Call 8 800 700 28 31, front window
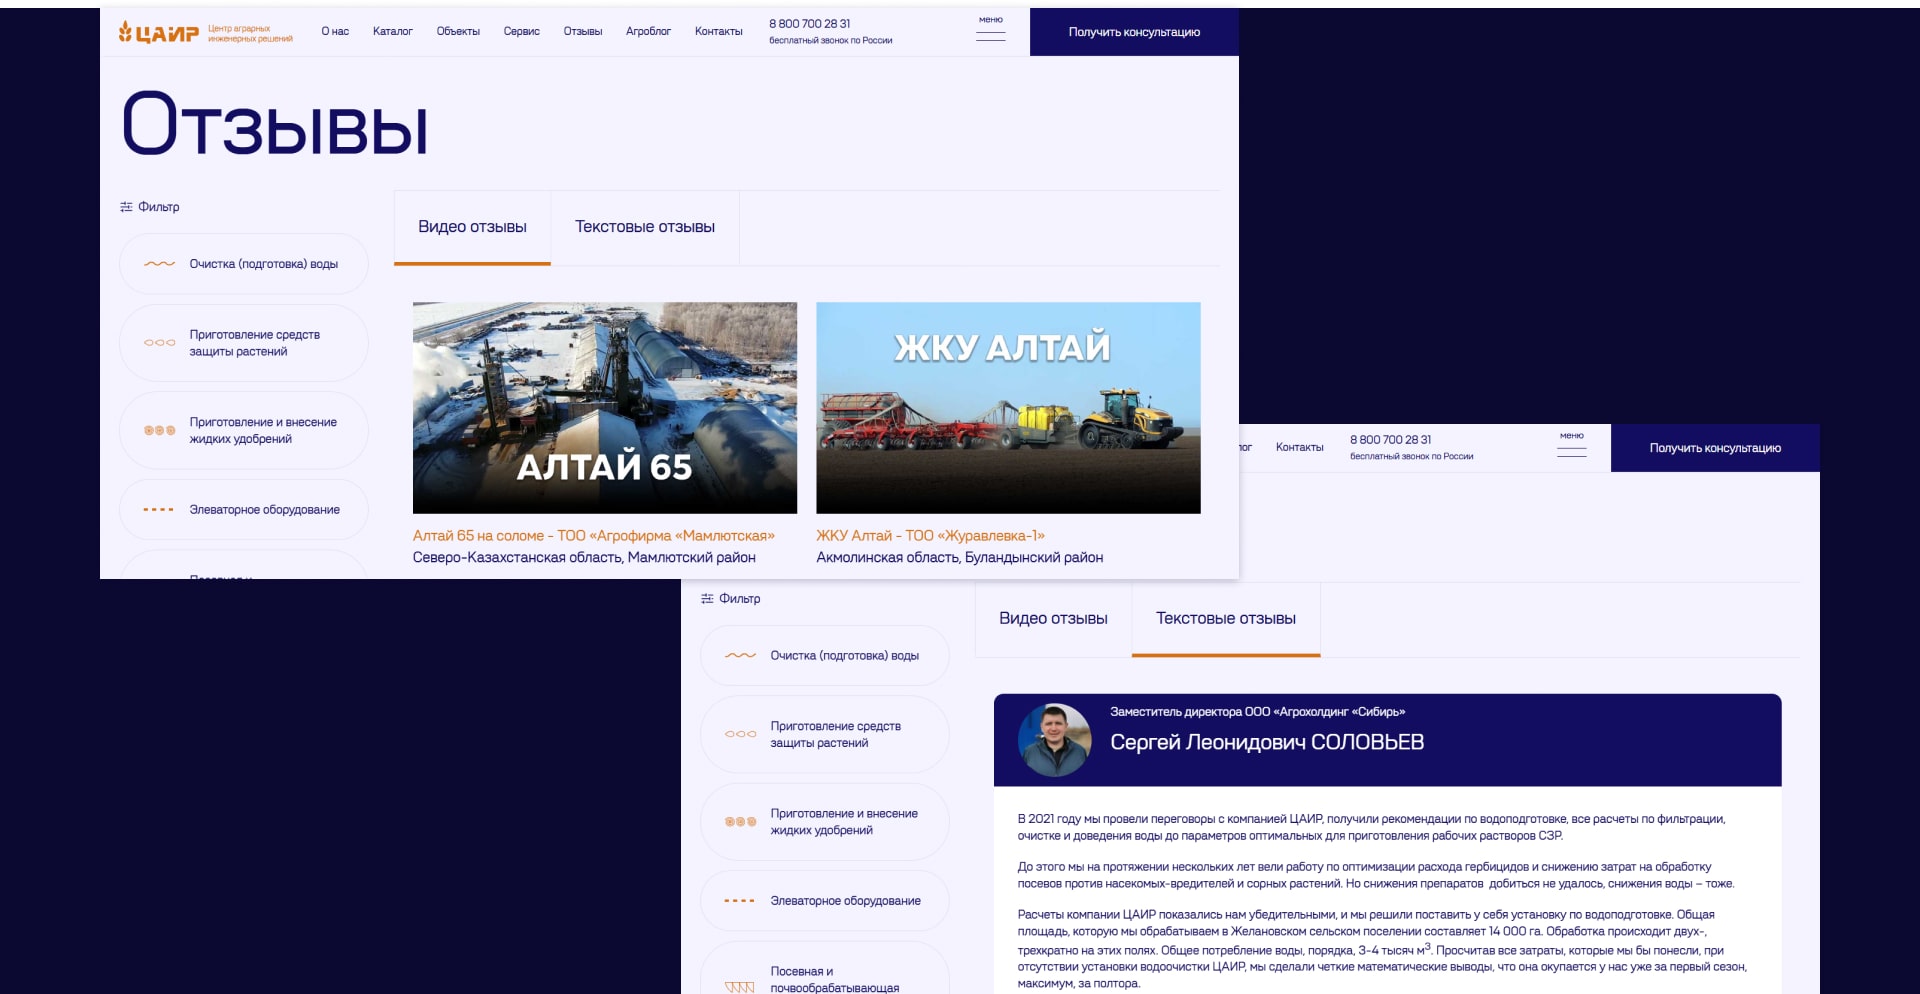The height and width of the screenshot is (994, 1920). (810, 24)
